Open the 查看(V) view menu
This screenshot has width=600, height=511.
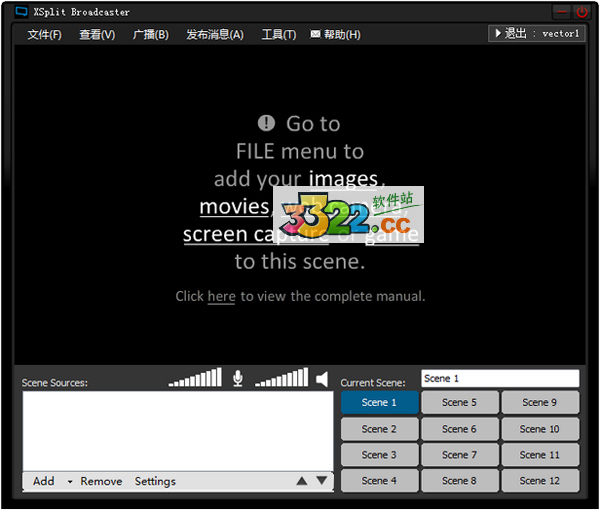[97, 35]
